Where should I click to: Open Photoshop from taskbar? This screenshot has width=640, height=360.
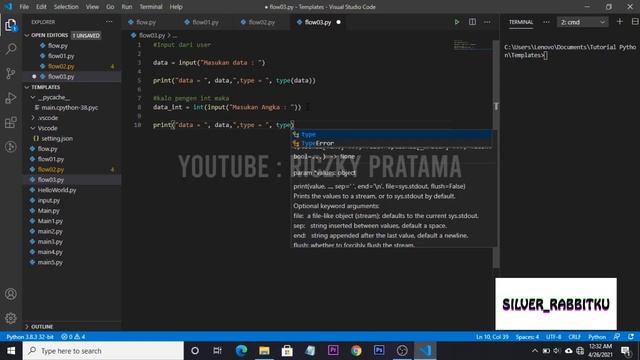point(379,351)
